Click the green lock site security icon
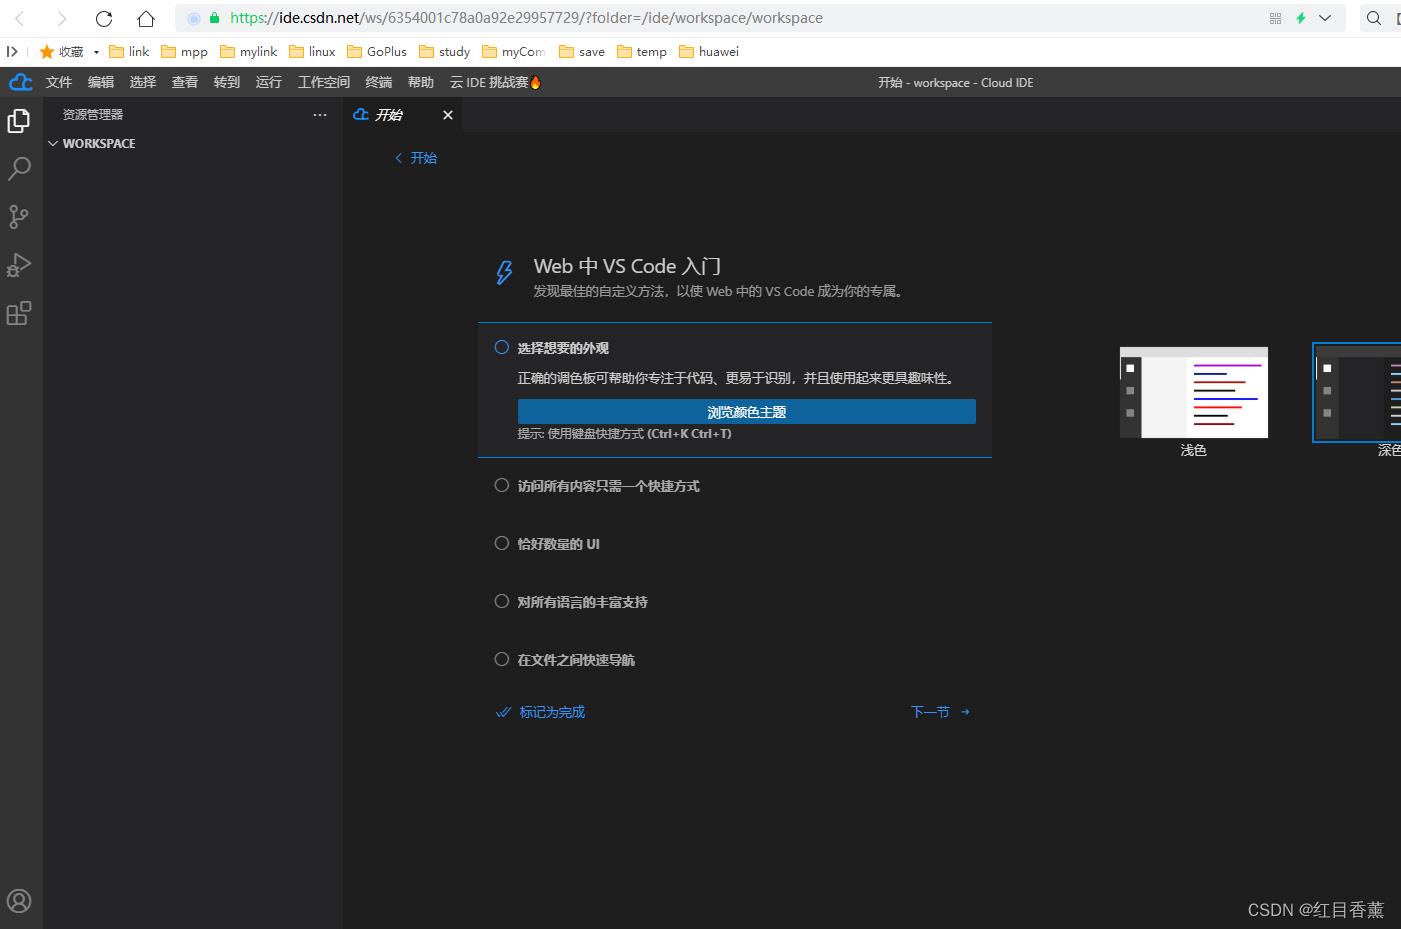The height and width of the screenshot is (929, 1401). pos(214,18)
